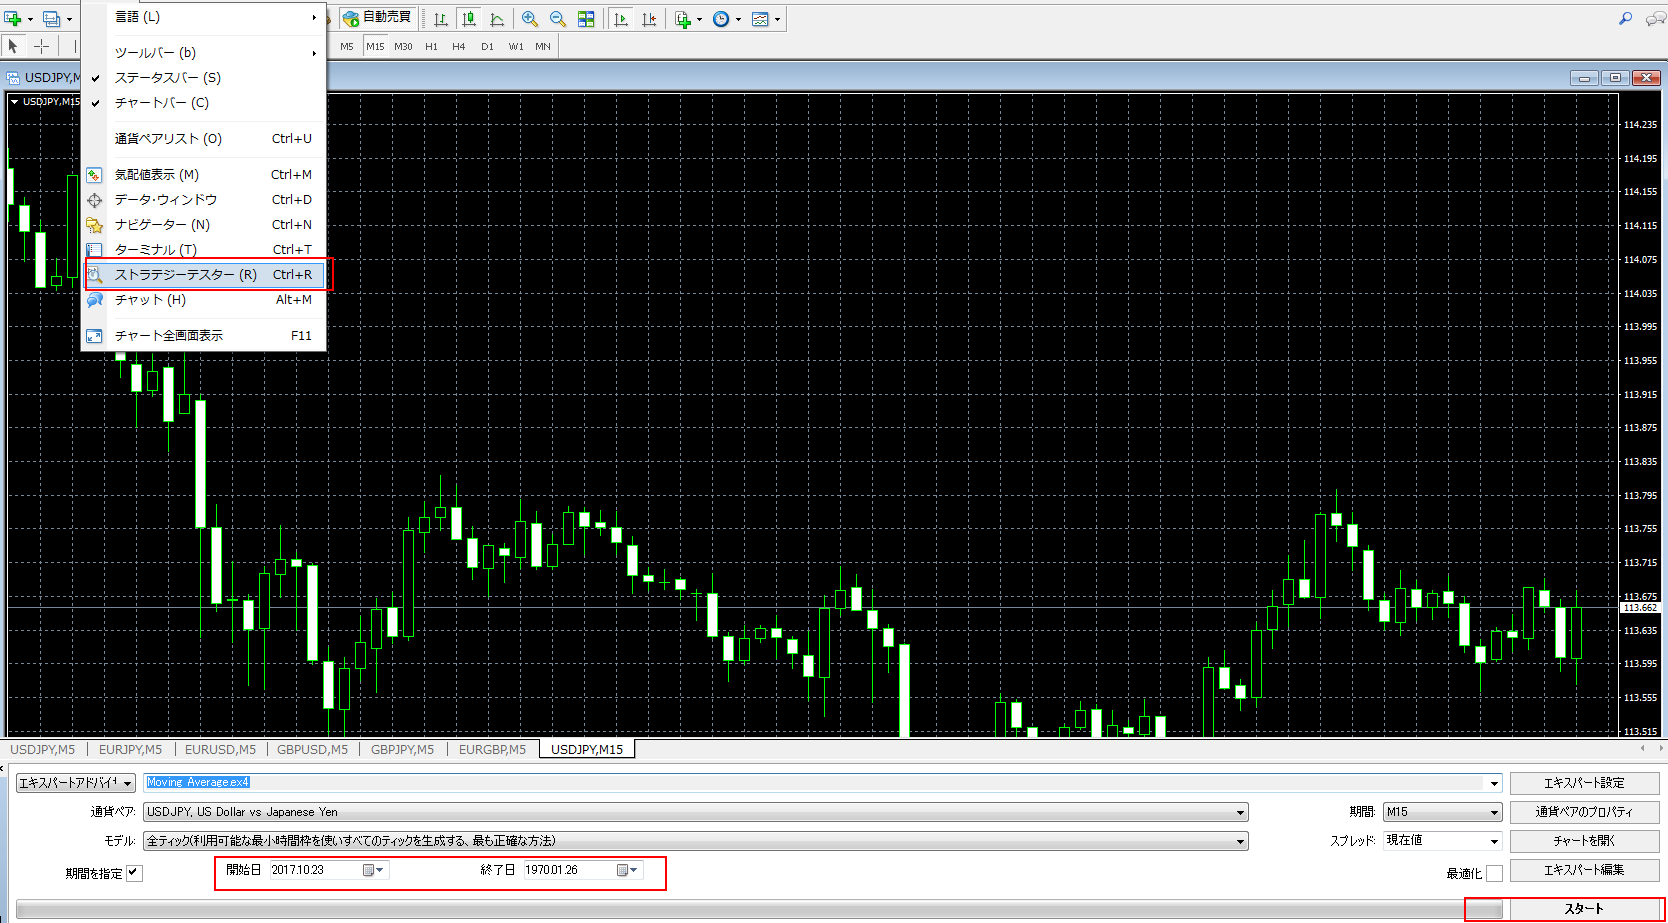Choose ターミナル (T) menu entry
Image resolution: width=1668 pixels, height=923 pixels.
coord(204,250)
